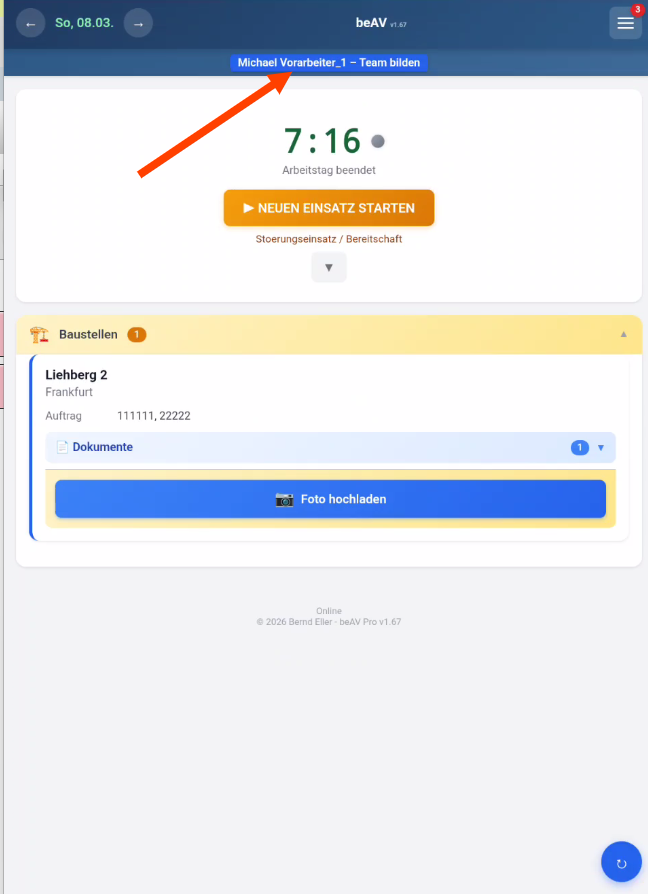Screen dimensions: 648x894
Task: Click the camera icon on Foto hochladen
Action: pyautogui.click(x=284, y=499)
